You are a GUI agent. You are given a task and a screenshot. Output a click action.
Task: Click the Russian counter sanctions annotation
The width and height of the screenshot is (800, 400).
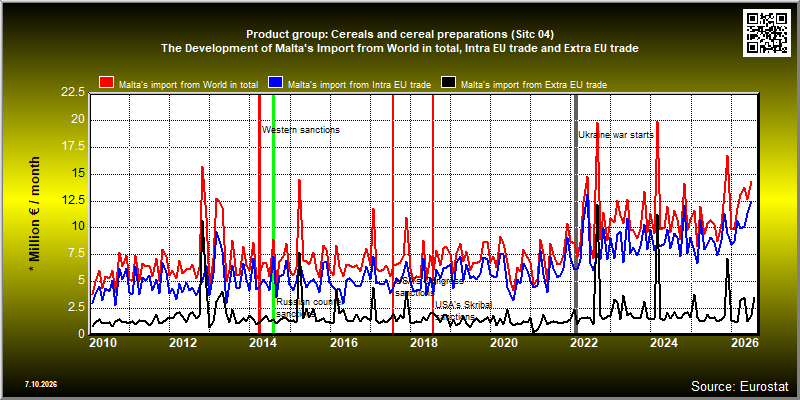(308, 308)
